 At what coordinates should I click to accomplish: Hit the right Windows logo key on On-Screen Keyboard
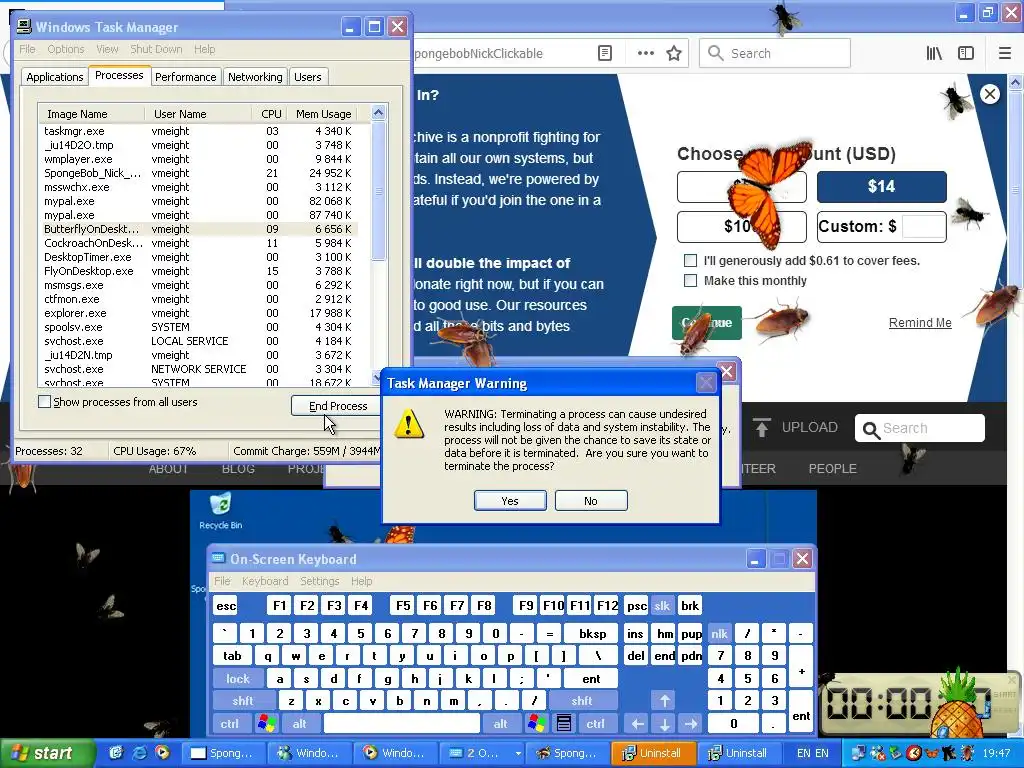(537, 723)
